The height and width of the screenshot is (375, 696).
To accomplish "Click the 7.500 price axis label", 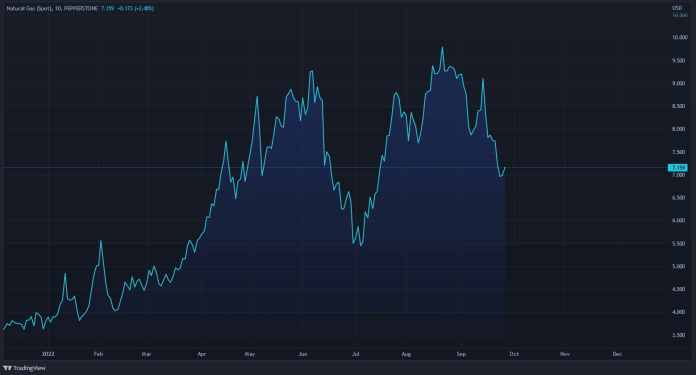I will coord(679,152).
